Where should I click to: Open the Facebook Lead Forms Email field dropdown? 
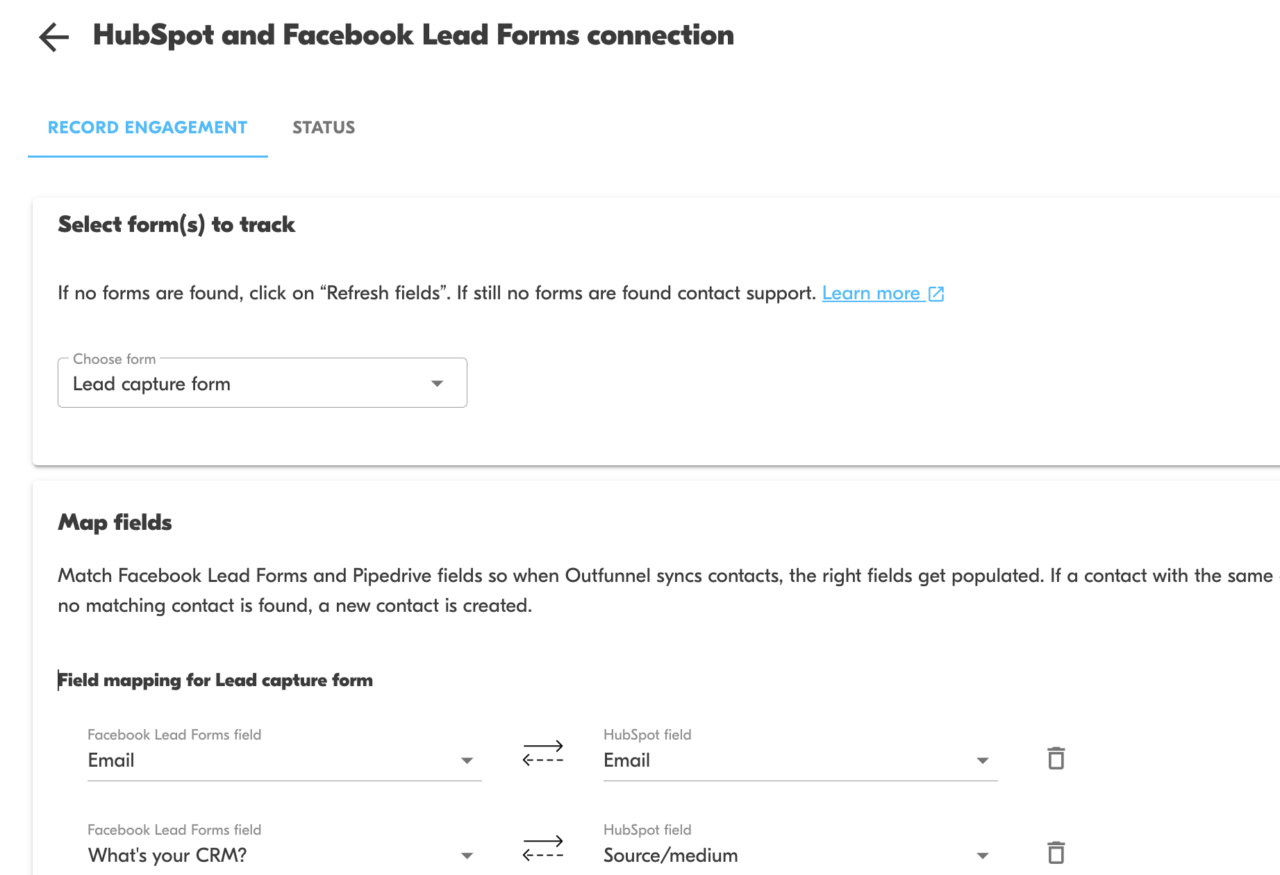coord(466,760)
